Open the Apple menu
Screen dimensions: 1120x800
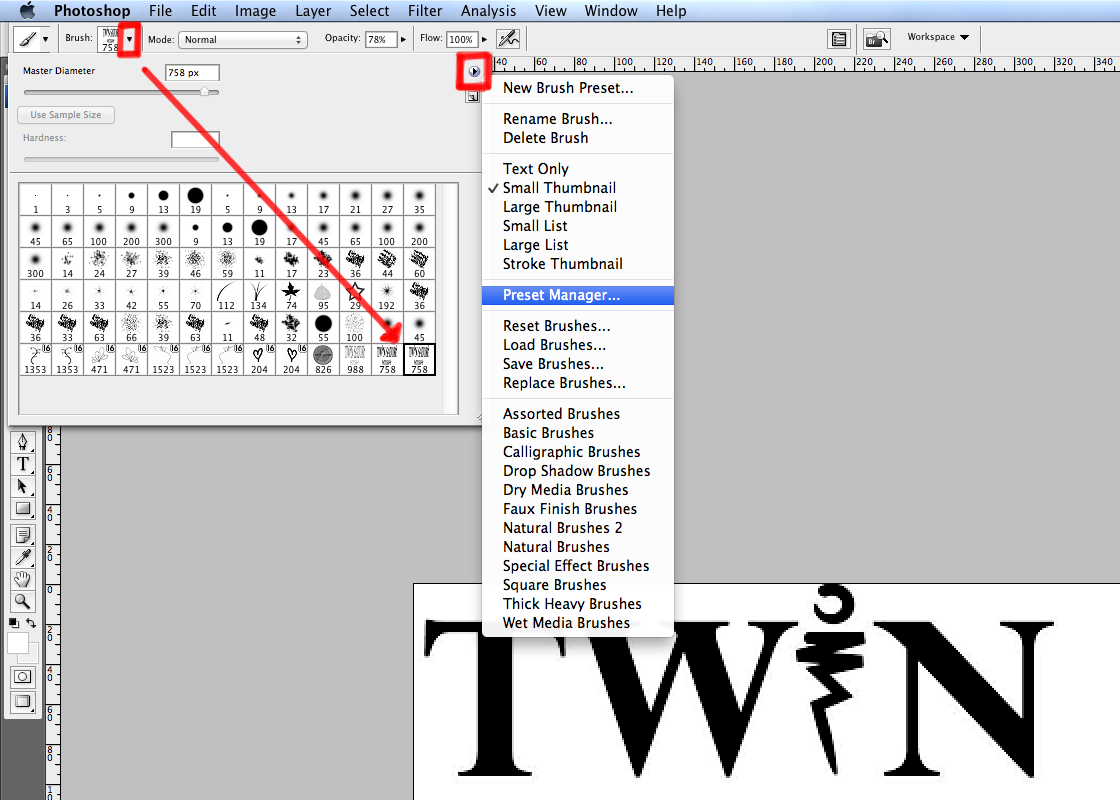pyautogui.click(x=27, y=11)
